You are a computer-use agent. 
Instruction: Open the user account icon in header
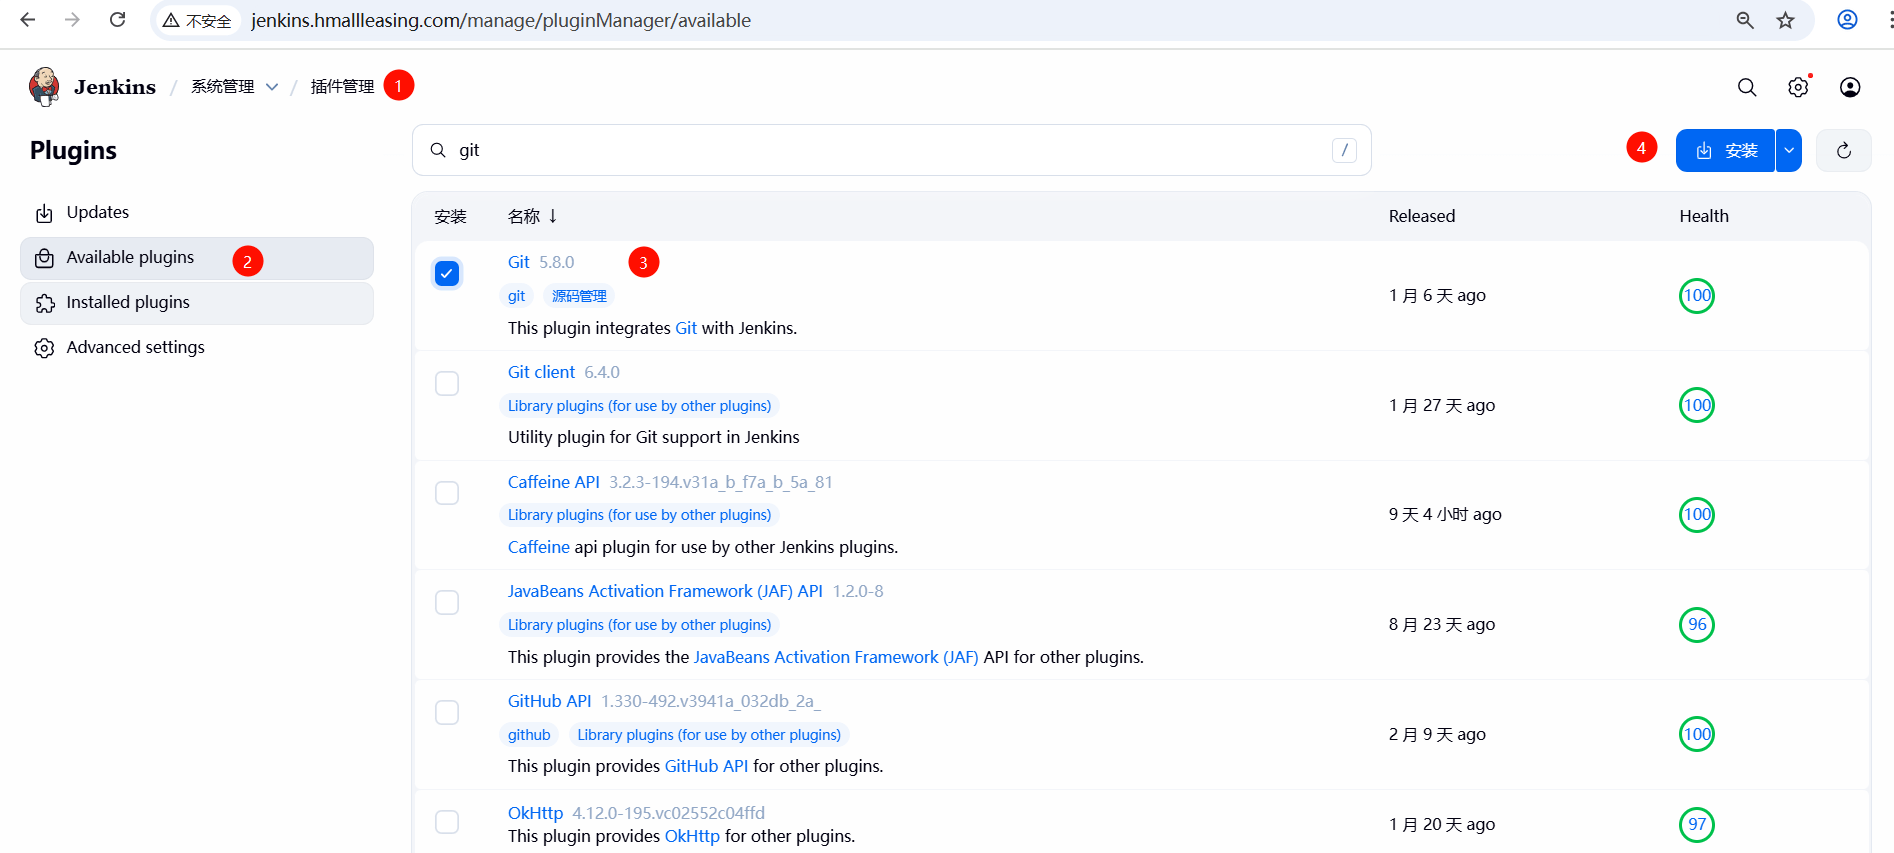(x=1850, y=87)
